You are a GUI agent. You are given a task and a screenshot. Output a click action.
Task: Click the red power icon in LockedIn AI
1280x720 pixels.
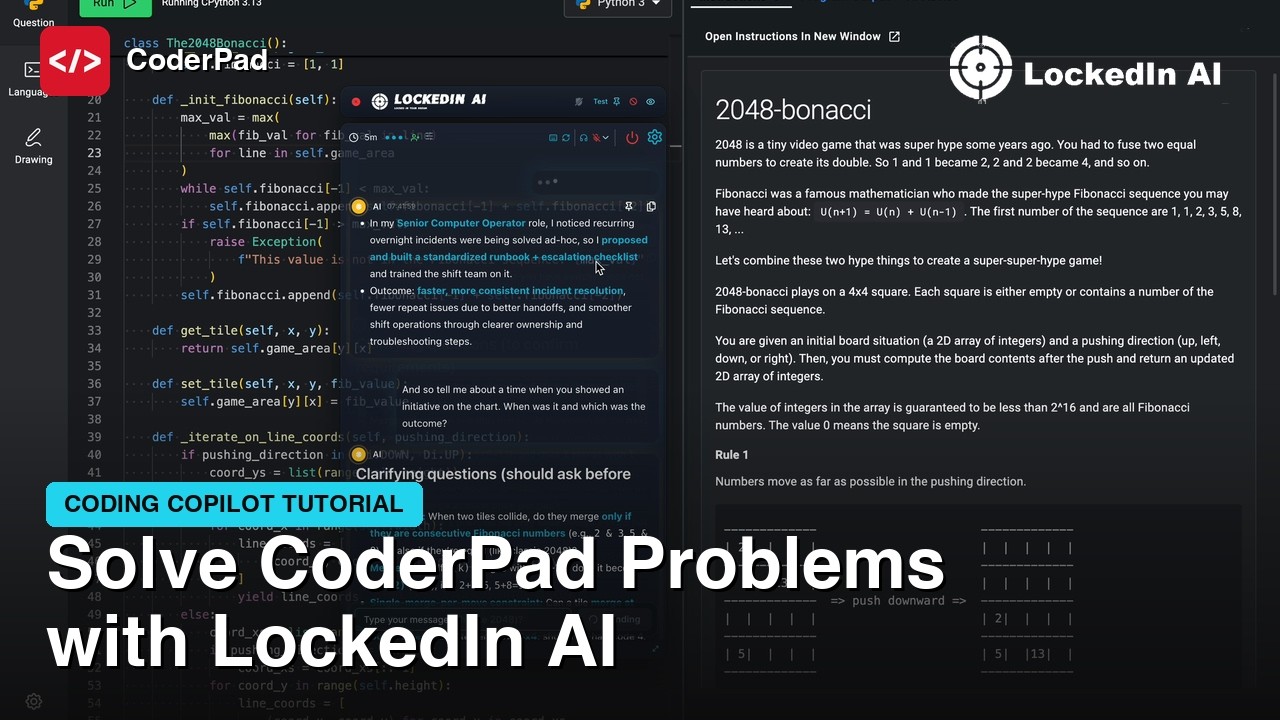point(632,138)
